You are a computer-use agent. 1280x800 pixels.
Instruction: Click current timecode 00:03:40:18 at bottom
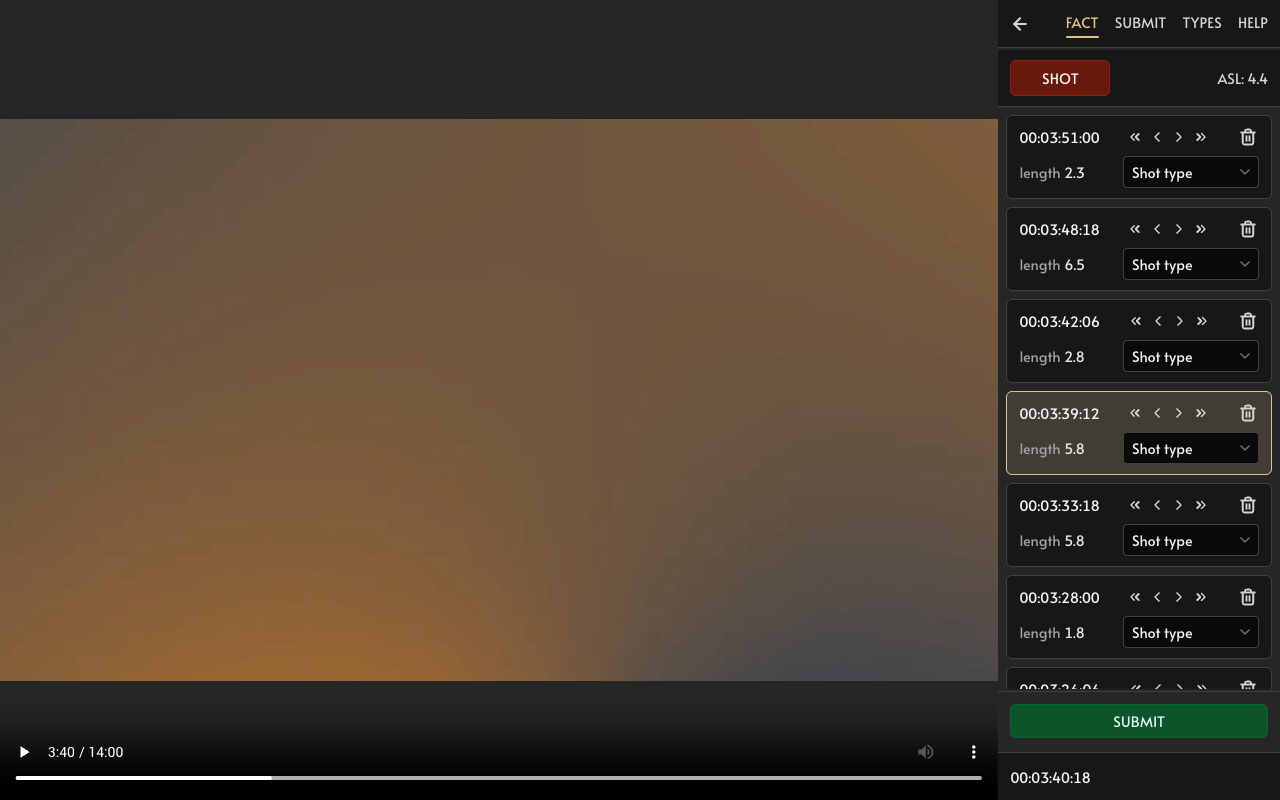[1050, 777]
